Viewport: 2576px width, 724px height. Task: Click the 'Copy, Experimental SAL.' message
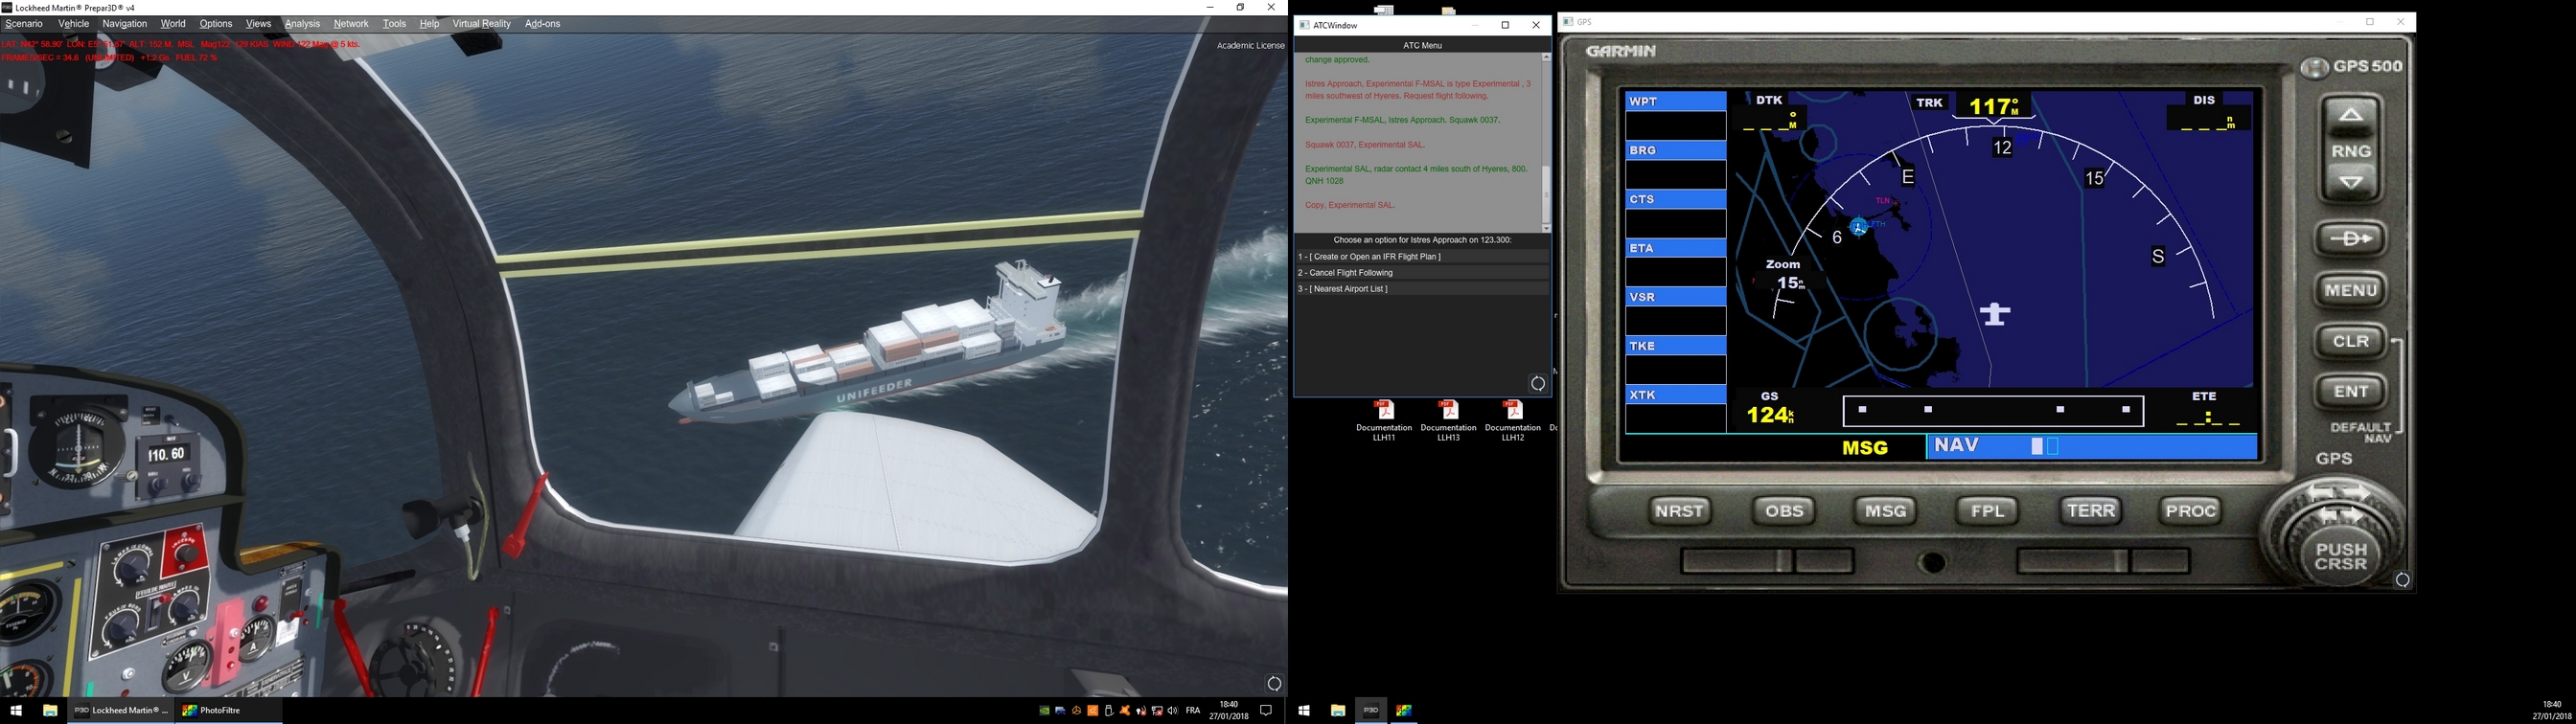click(x=1349, y=205)
